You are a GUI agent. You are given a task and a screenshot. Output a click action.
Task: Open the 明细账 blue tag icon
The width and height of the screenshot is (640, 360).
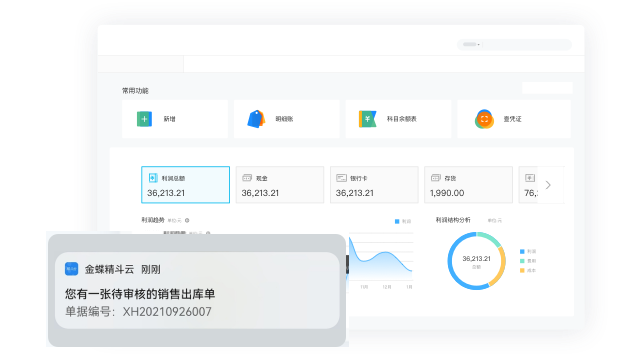tap(256, 119)
